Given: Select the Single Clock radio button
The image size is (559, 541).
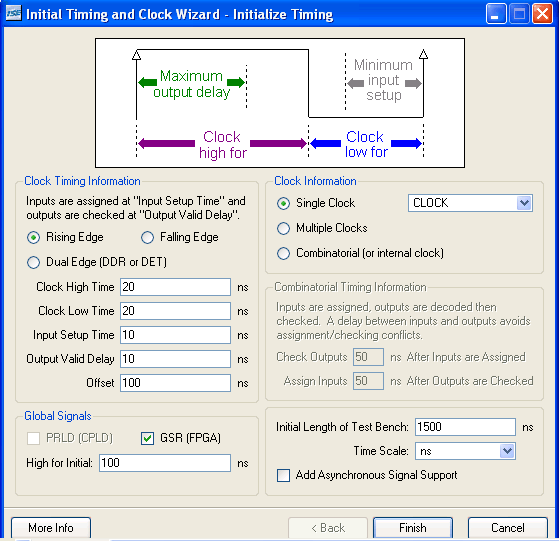Looking at the screenshot, I should coord(283,203).
